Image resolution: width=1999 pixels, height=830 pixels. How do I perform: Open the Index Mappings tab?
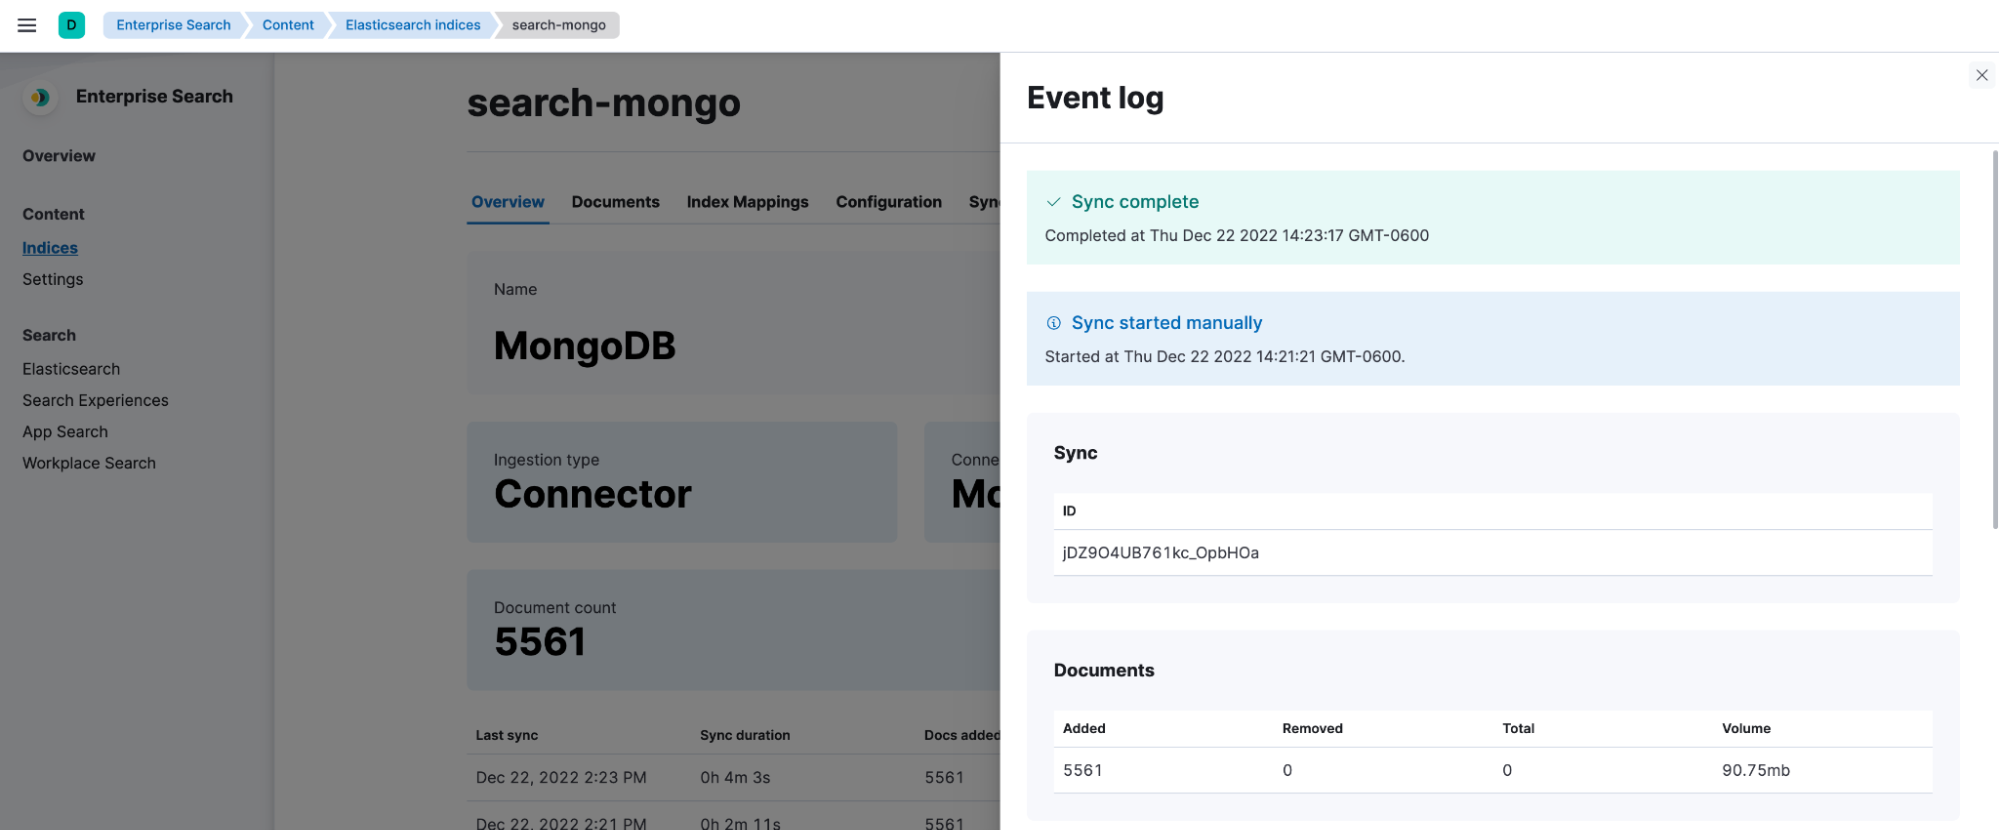(x=747, y=202)
